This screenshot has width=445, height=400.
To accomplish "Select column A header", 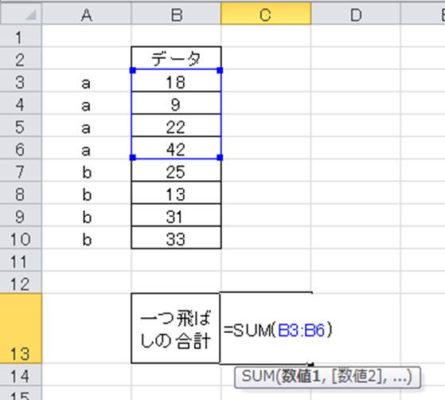I will [87, 15].
